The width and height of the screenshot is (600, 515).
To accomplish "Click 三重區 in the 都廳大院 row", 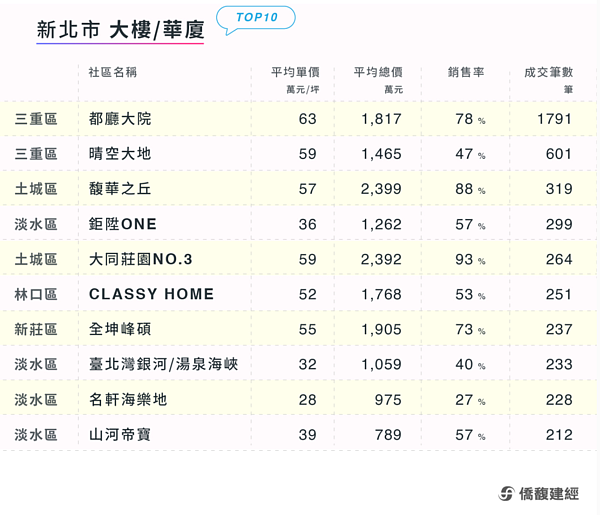I will [x=36, y=119].
